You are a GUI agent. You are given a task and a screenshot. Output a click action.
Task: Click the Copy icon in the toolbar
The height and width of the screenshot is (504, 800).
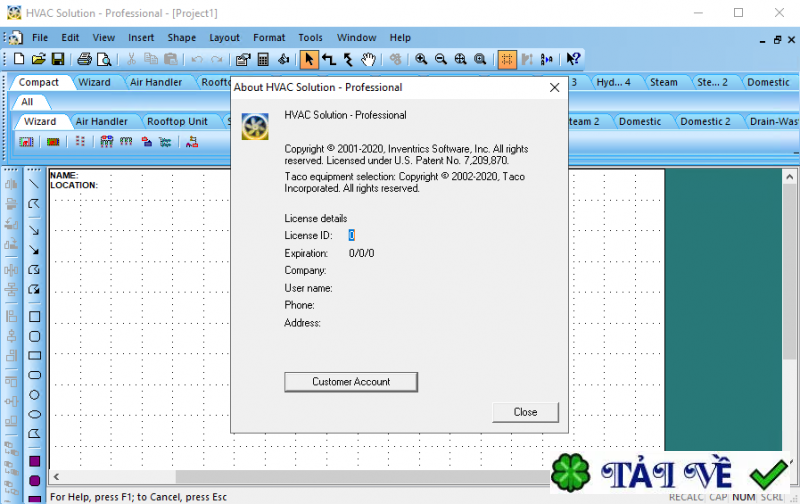151,59
